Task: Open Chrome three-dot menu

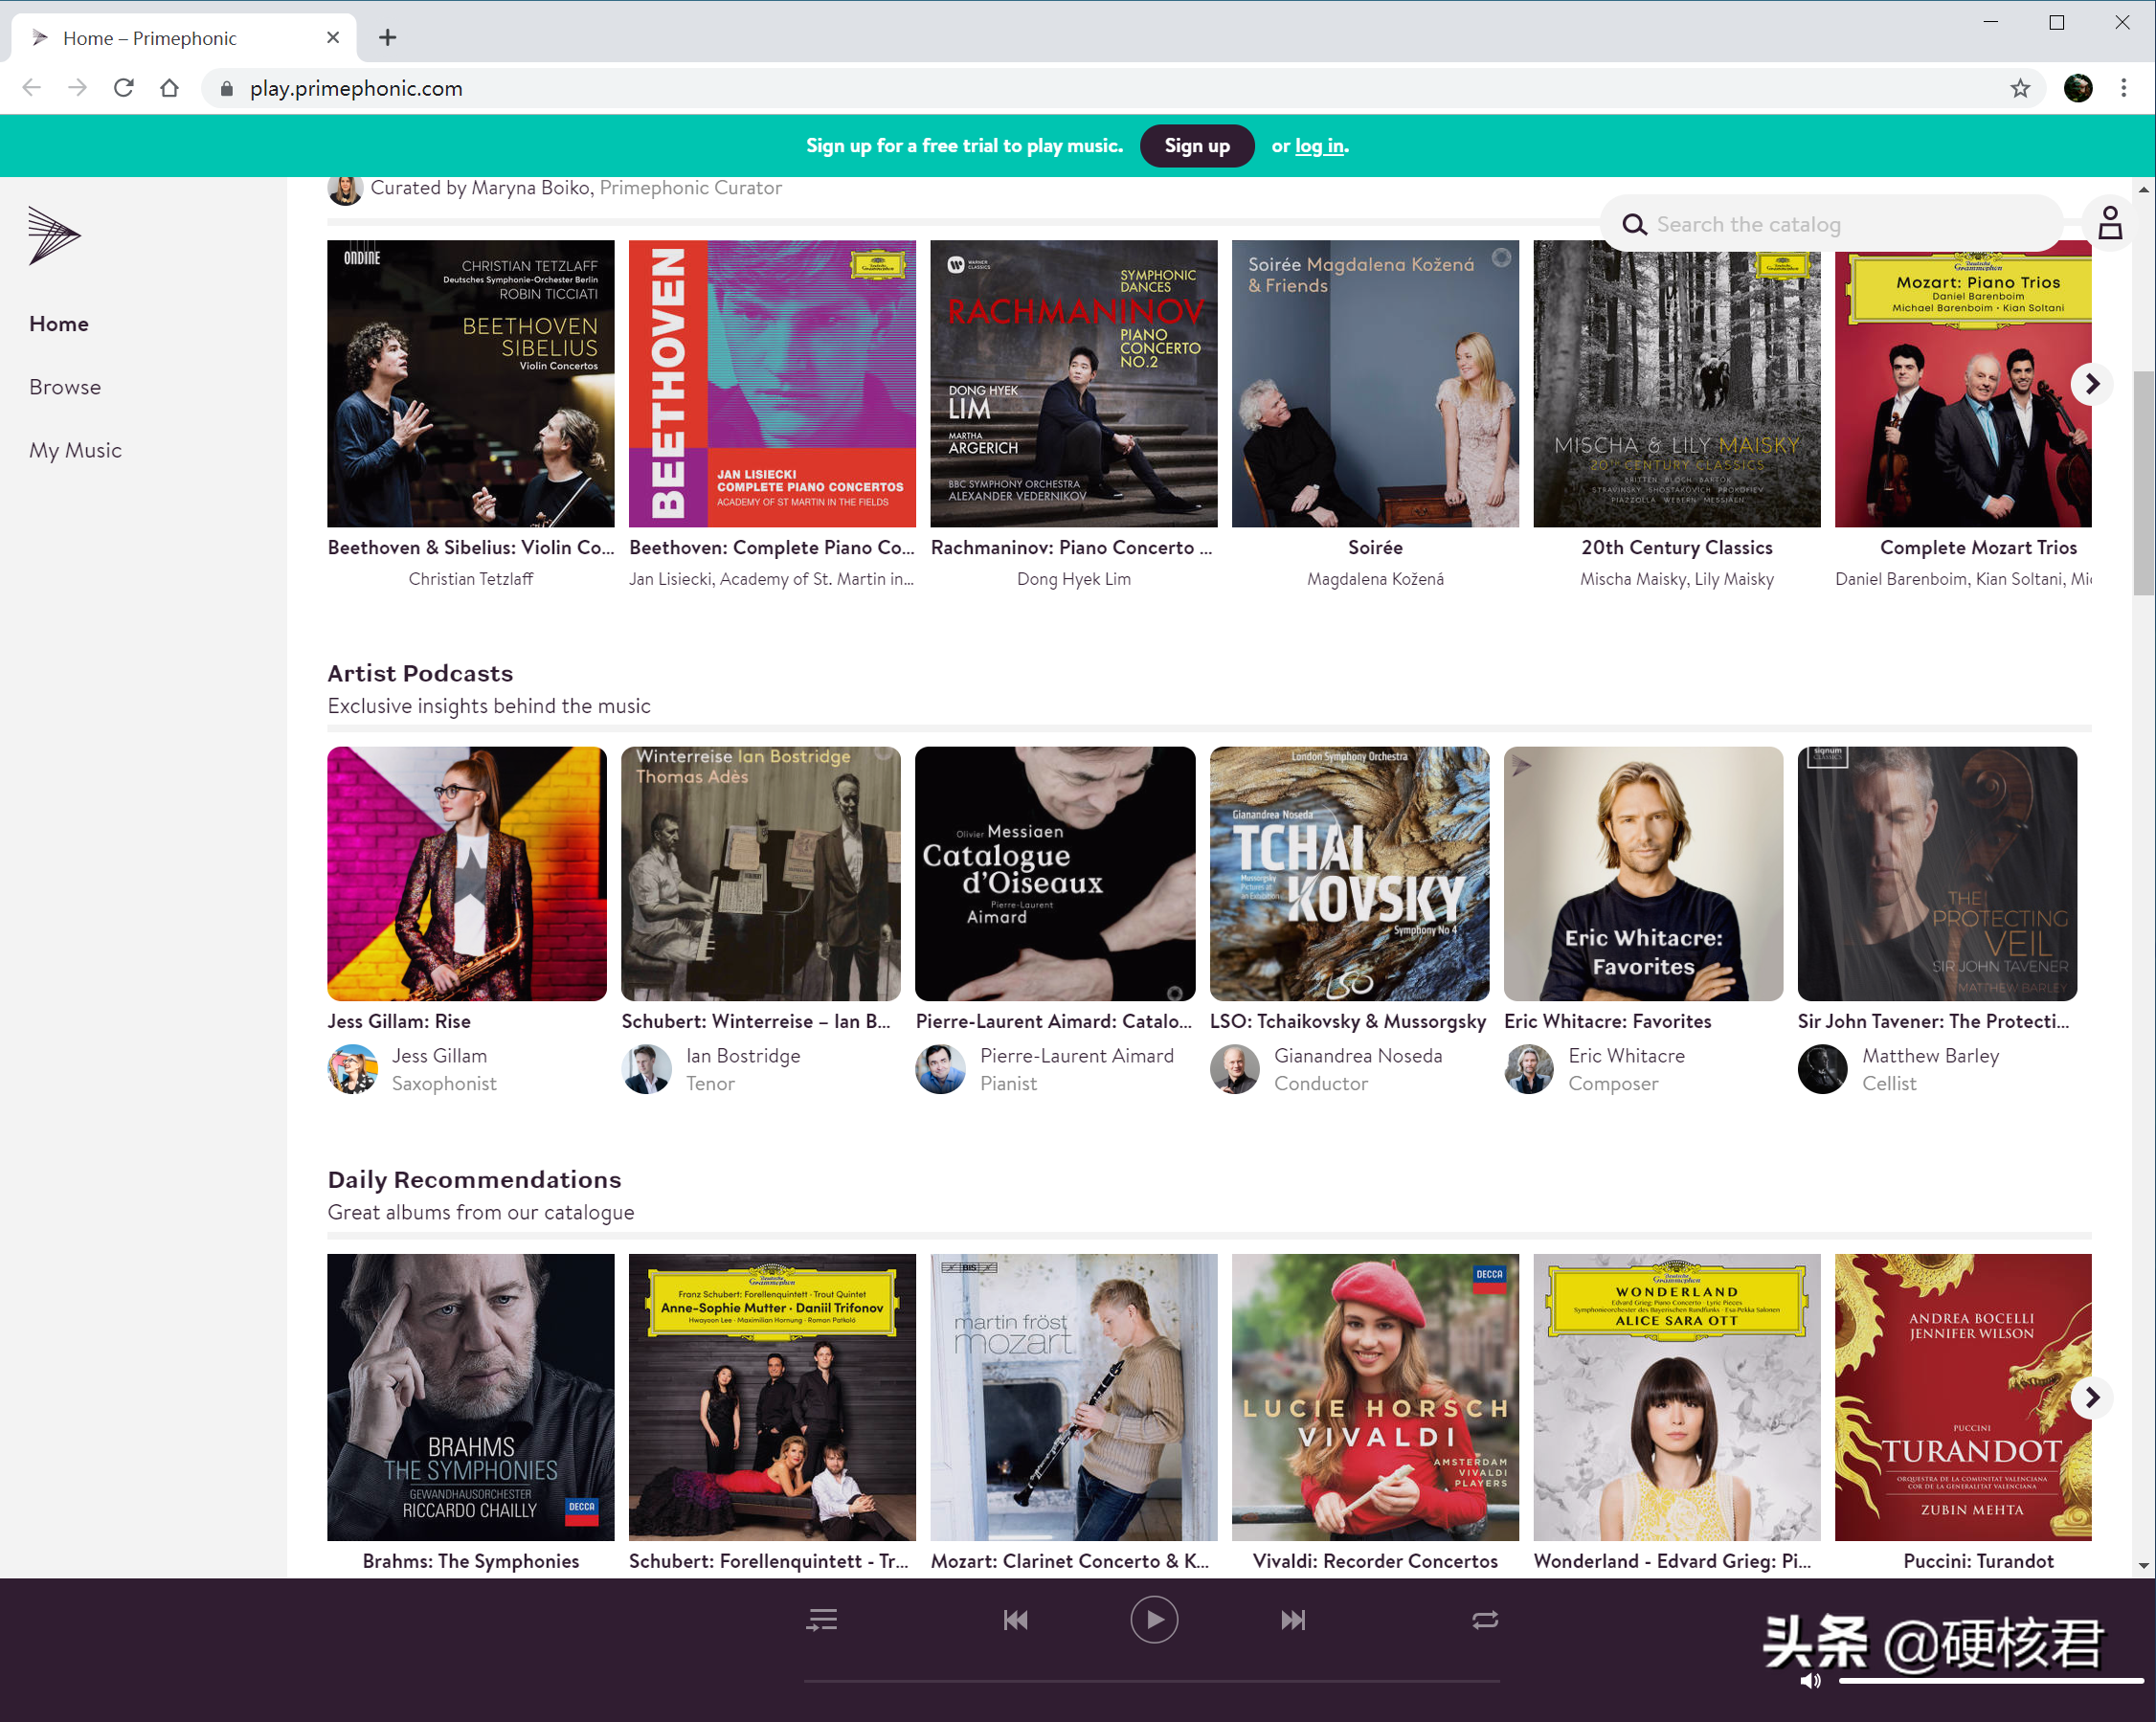Action: [x=2124, y=88]
